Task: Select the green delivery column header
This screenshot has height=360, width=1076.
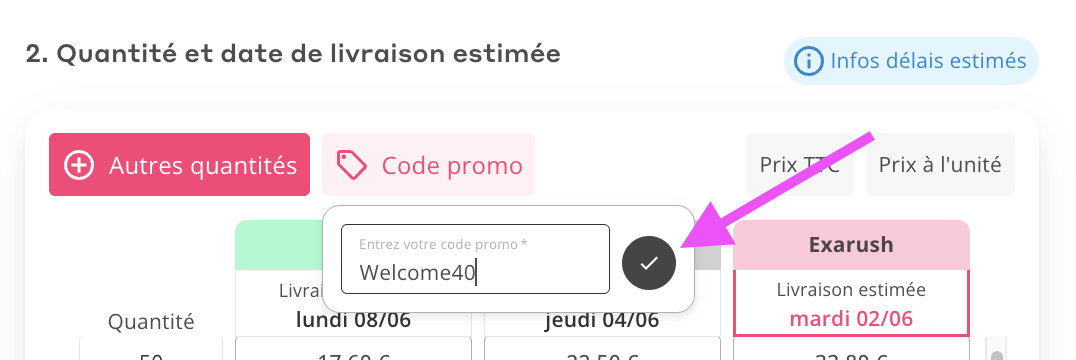Action: point(279,245)
